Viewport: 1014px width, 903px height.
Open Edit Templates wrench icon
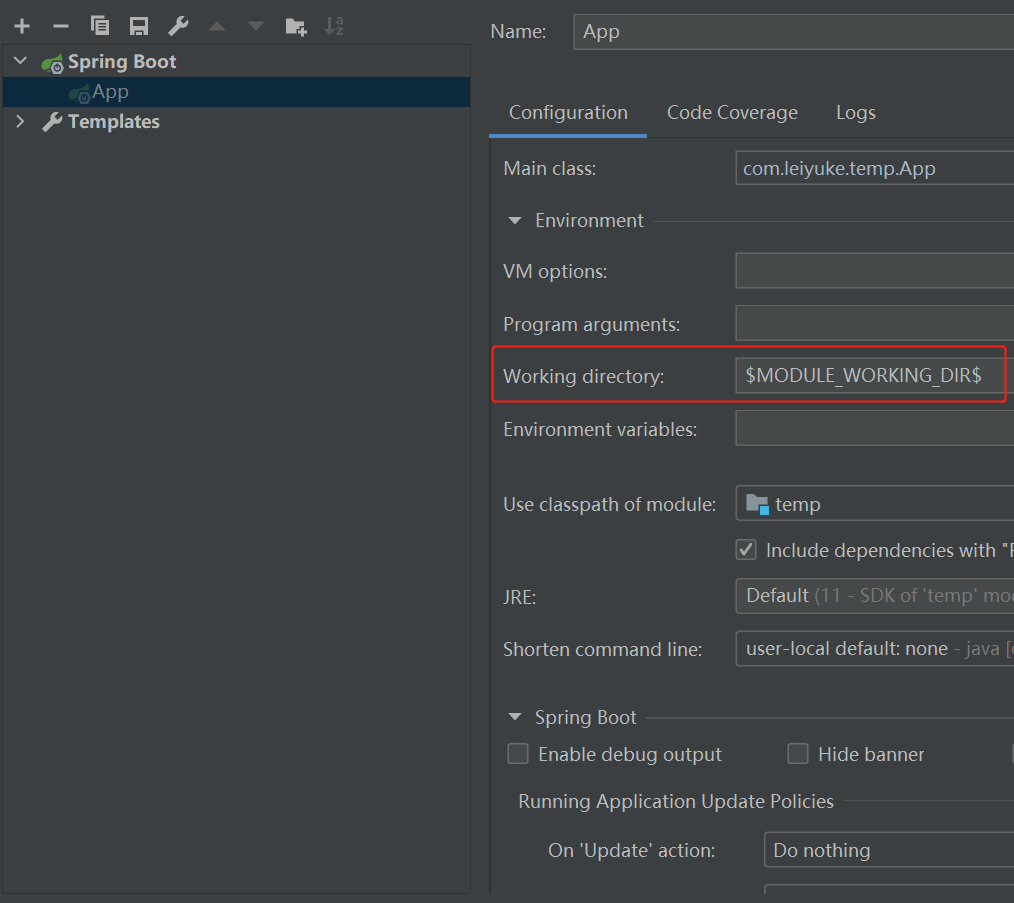click(x=178, y=27)
